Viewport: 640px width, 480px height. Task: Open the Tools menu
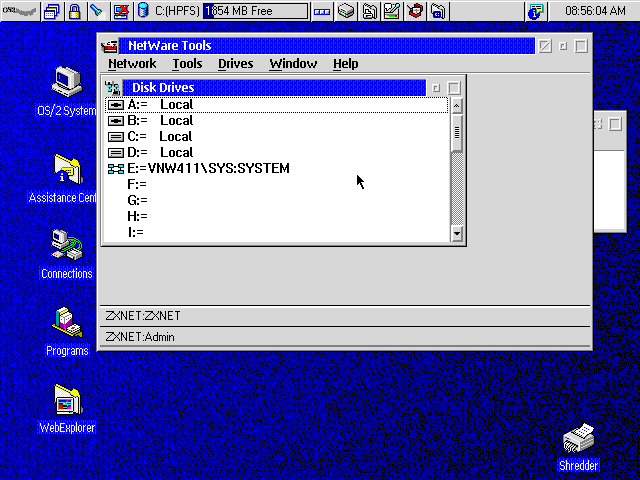coord(187,64)
